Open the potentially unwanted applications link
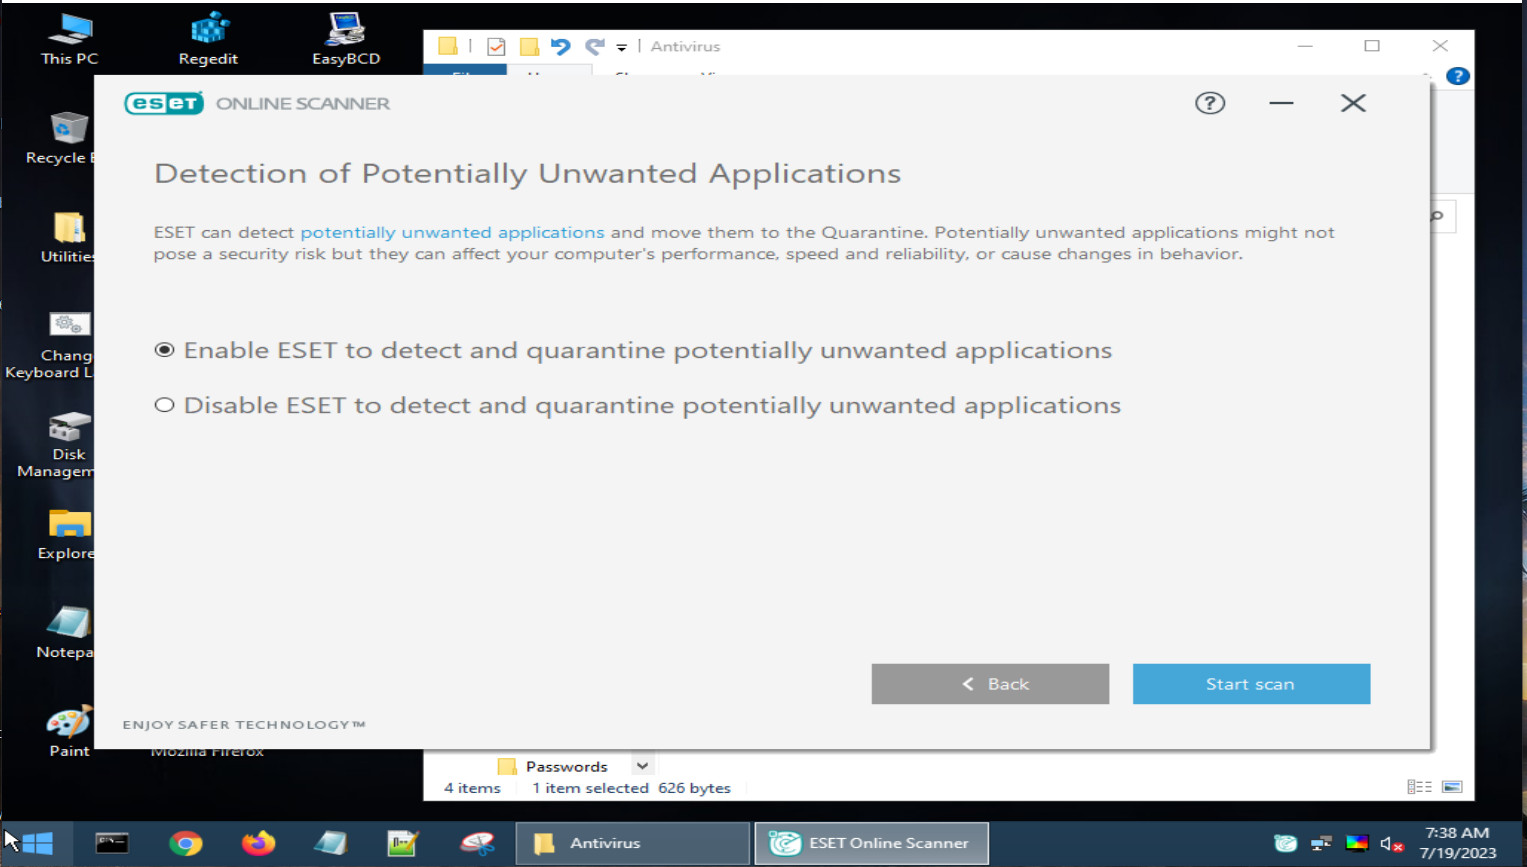 point(452,232)
